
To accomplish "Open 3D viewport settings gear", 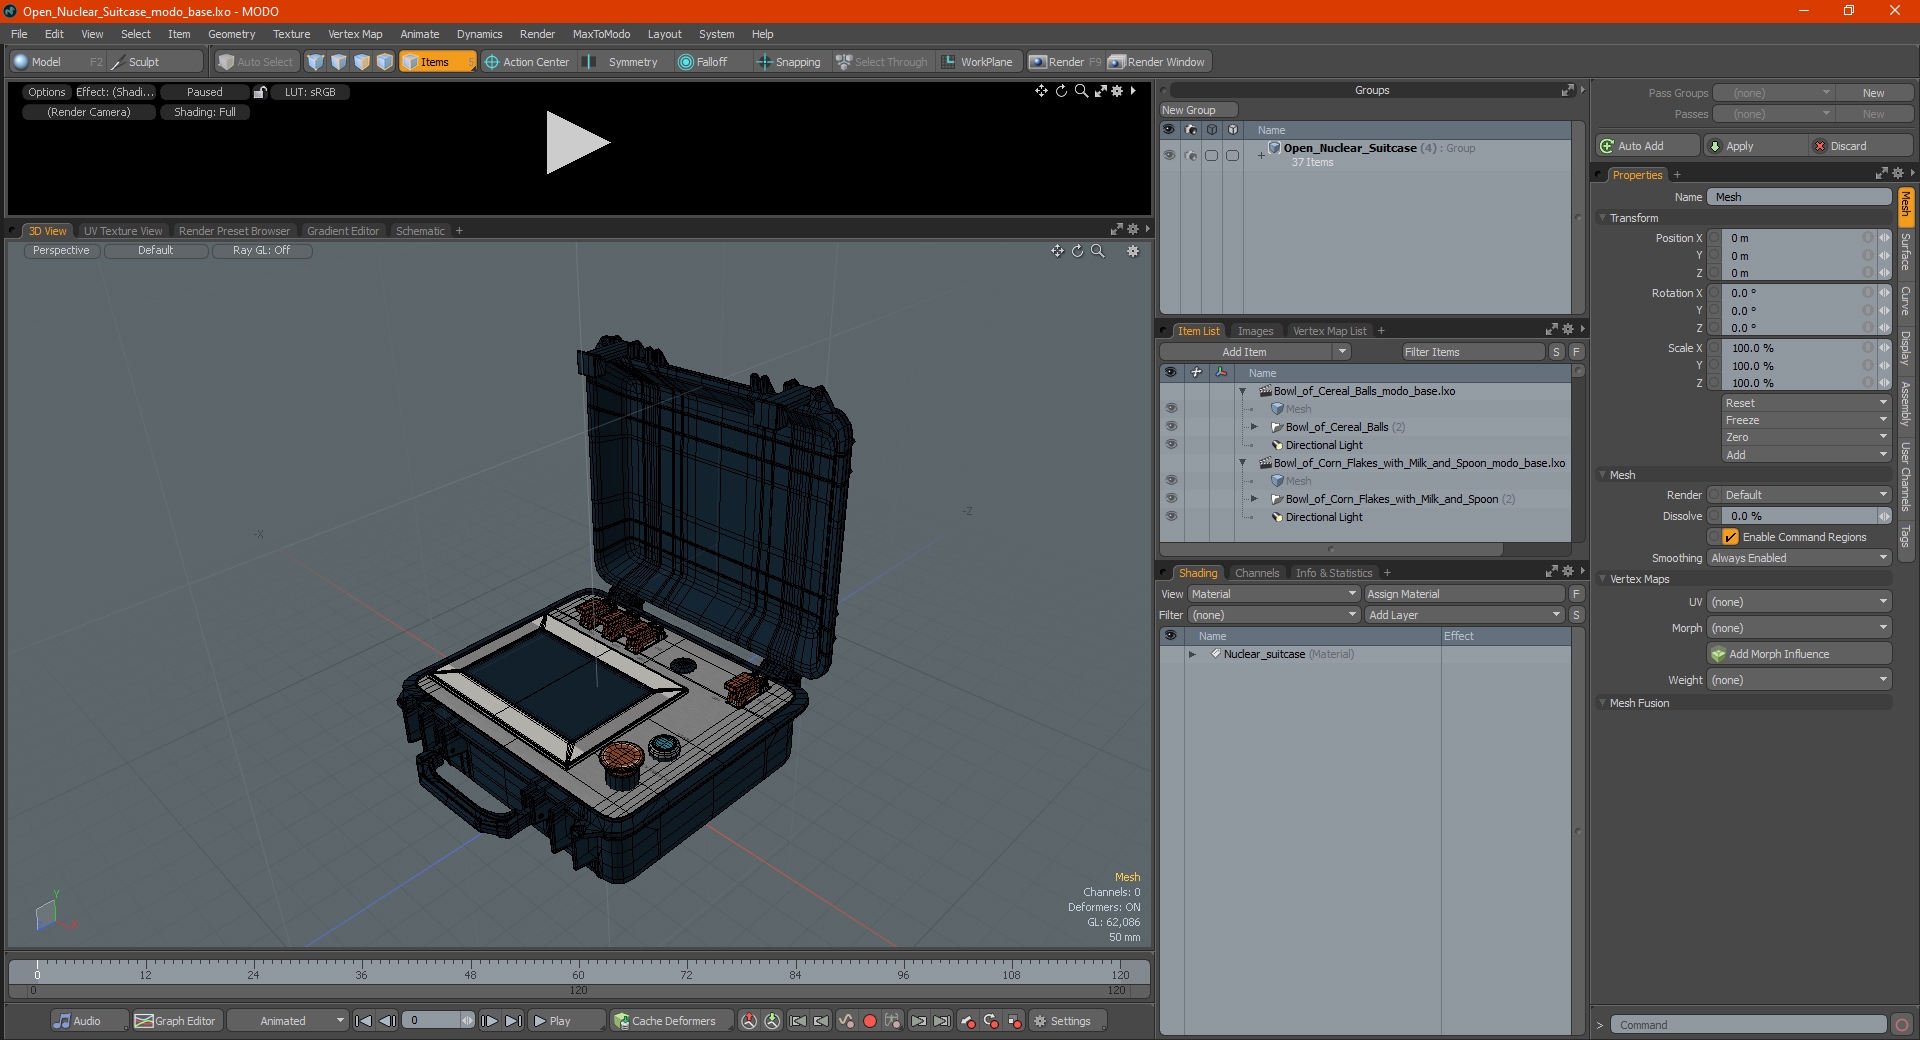I will coord(1133,251).
